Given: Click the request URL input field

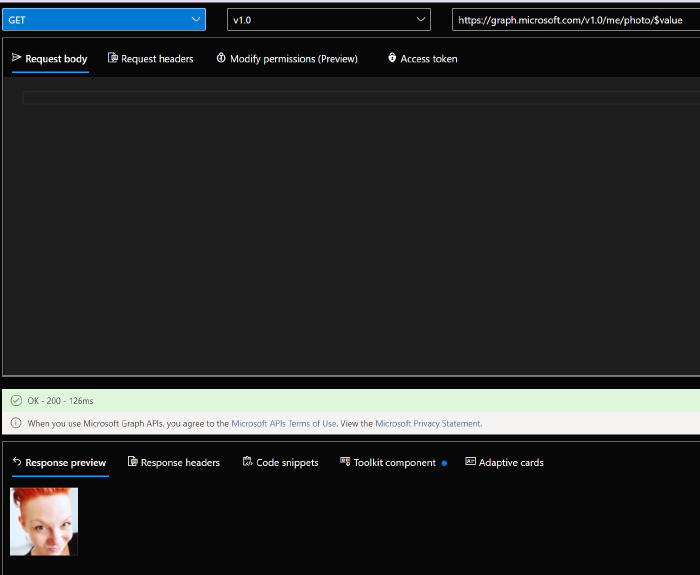Looking at the screenshot, I should pyautogui.click(x=575, y=20).
